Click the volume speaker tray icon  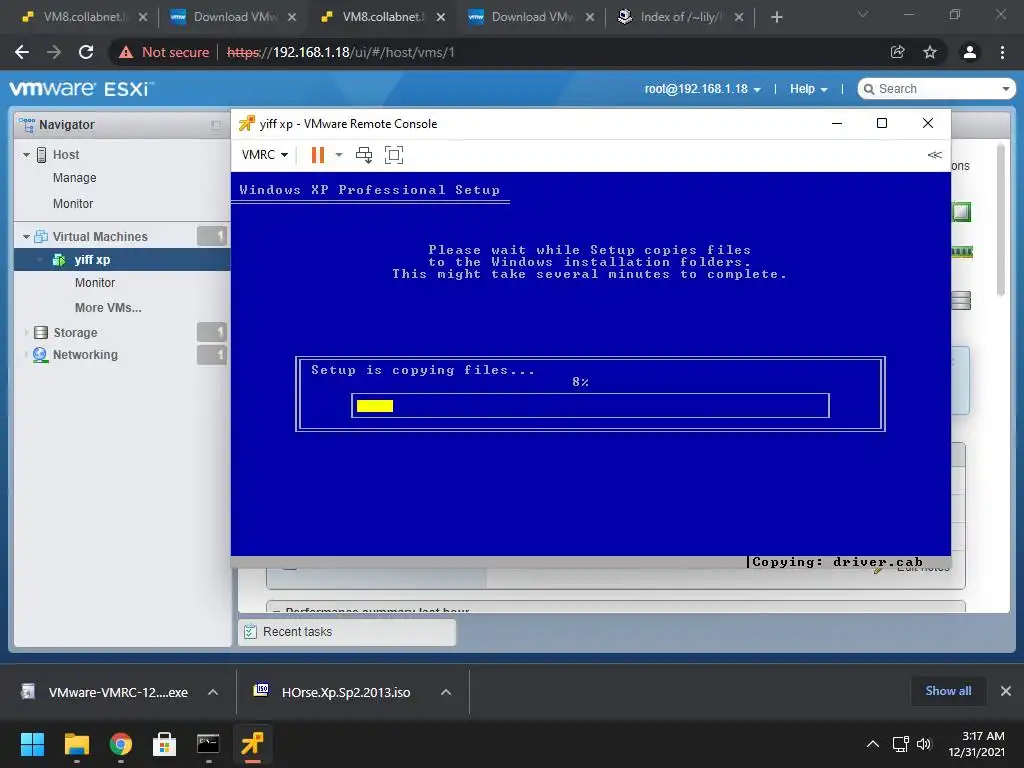coord(923,744)
